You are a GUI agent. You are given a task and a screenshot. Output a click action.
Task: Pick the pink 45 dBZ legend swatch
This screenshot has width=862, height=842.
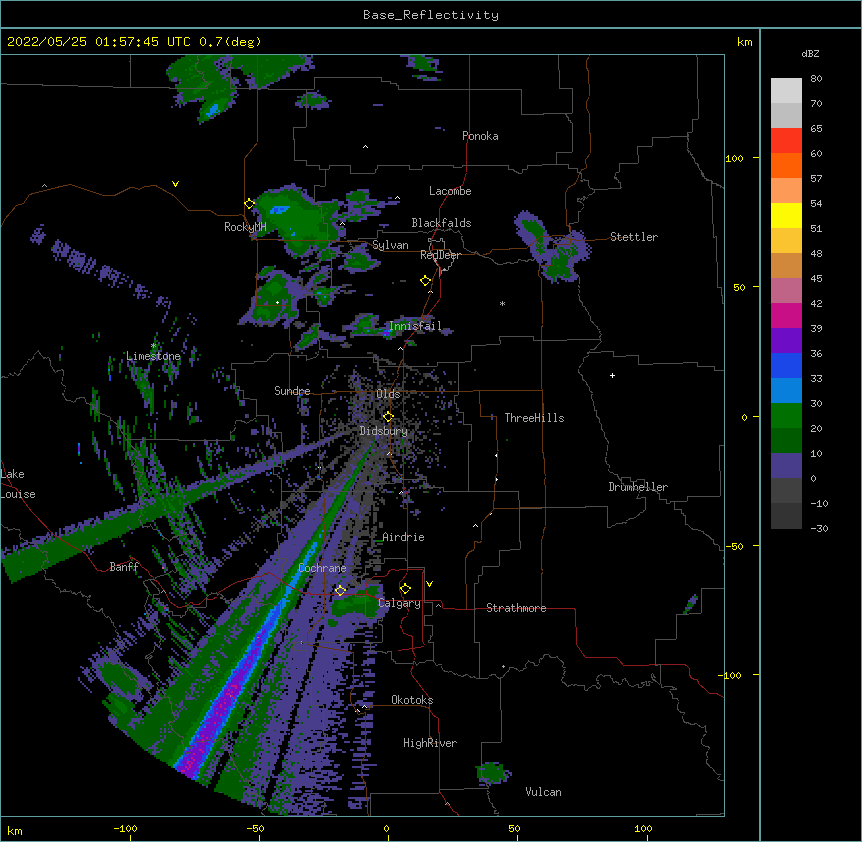[786, 291]
